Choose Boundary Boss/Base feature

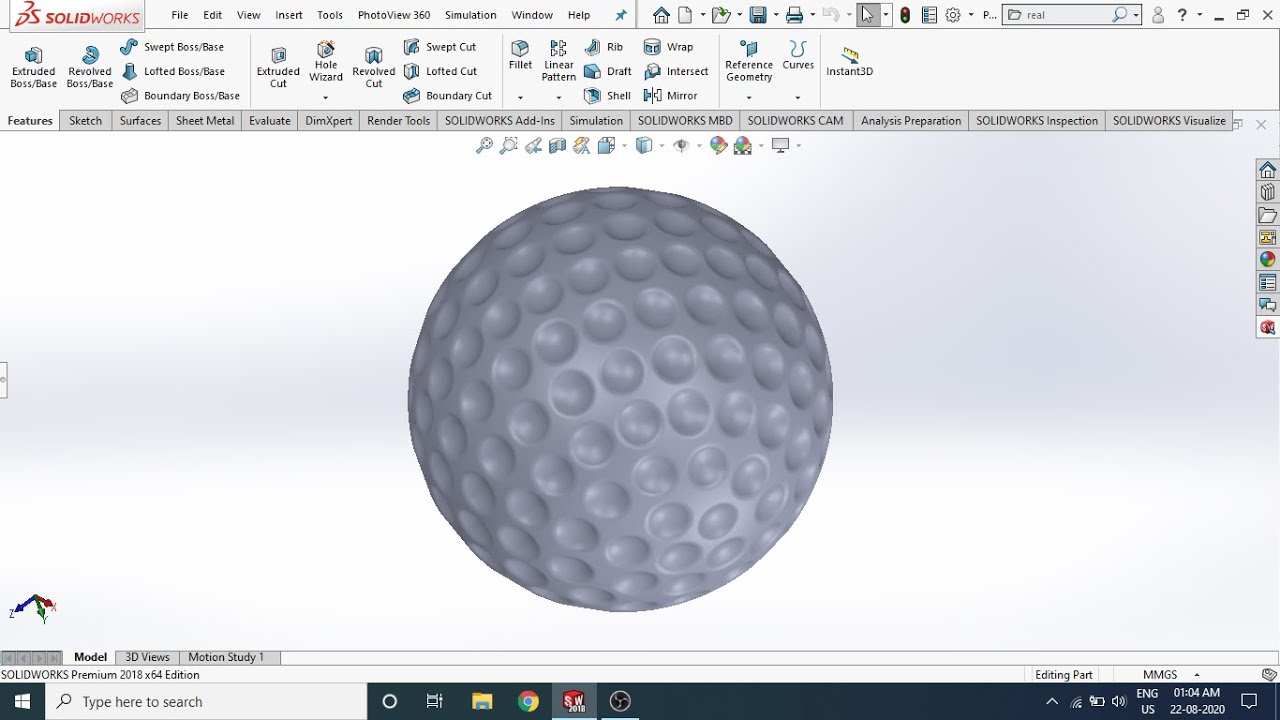180,96
